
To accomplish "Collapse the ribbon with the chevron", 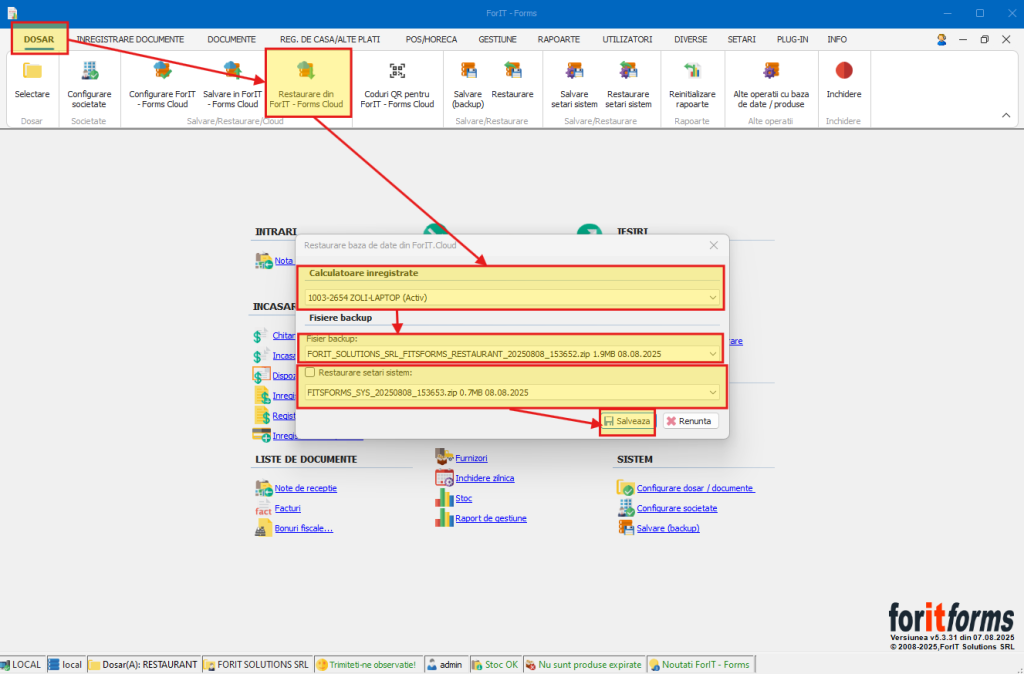I will (1006, 116).
